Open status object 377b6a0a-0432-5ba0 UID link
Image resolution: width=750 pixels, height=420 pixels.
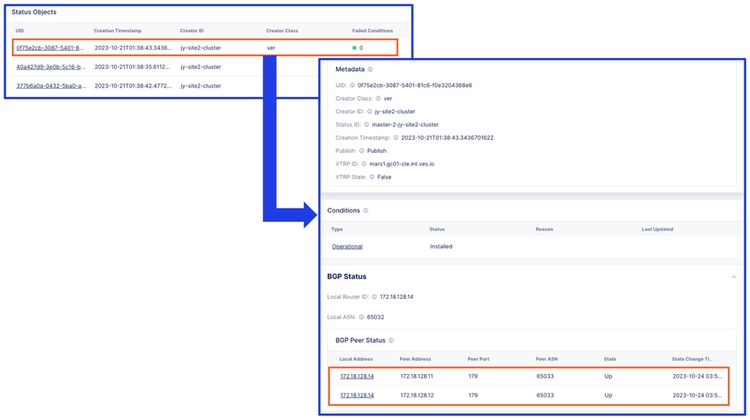(x=51, y=86)
